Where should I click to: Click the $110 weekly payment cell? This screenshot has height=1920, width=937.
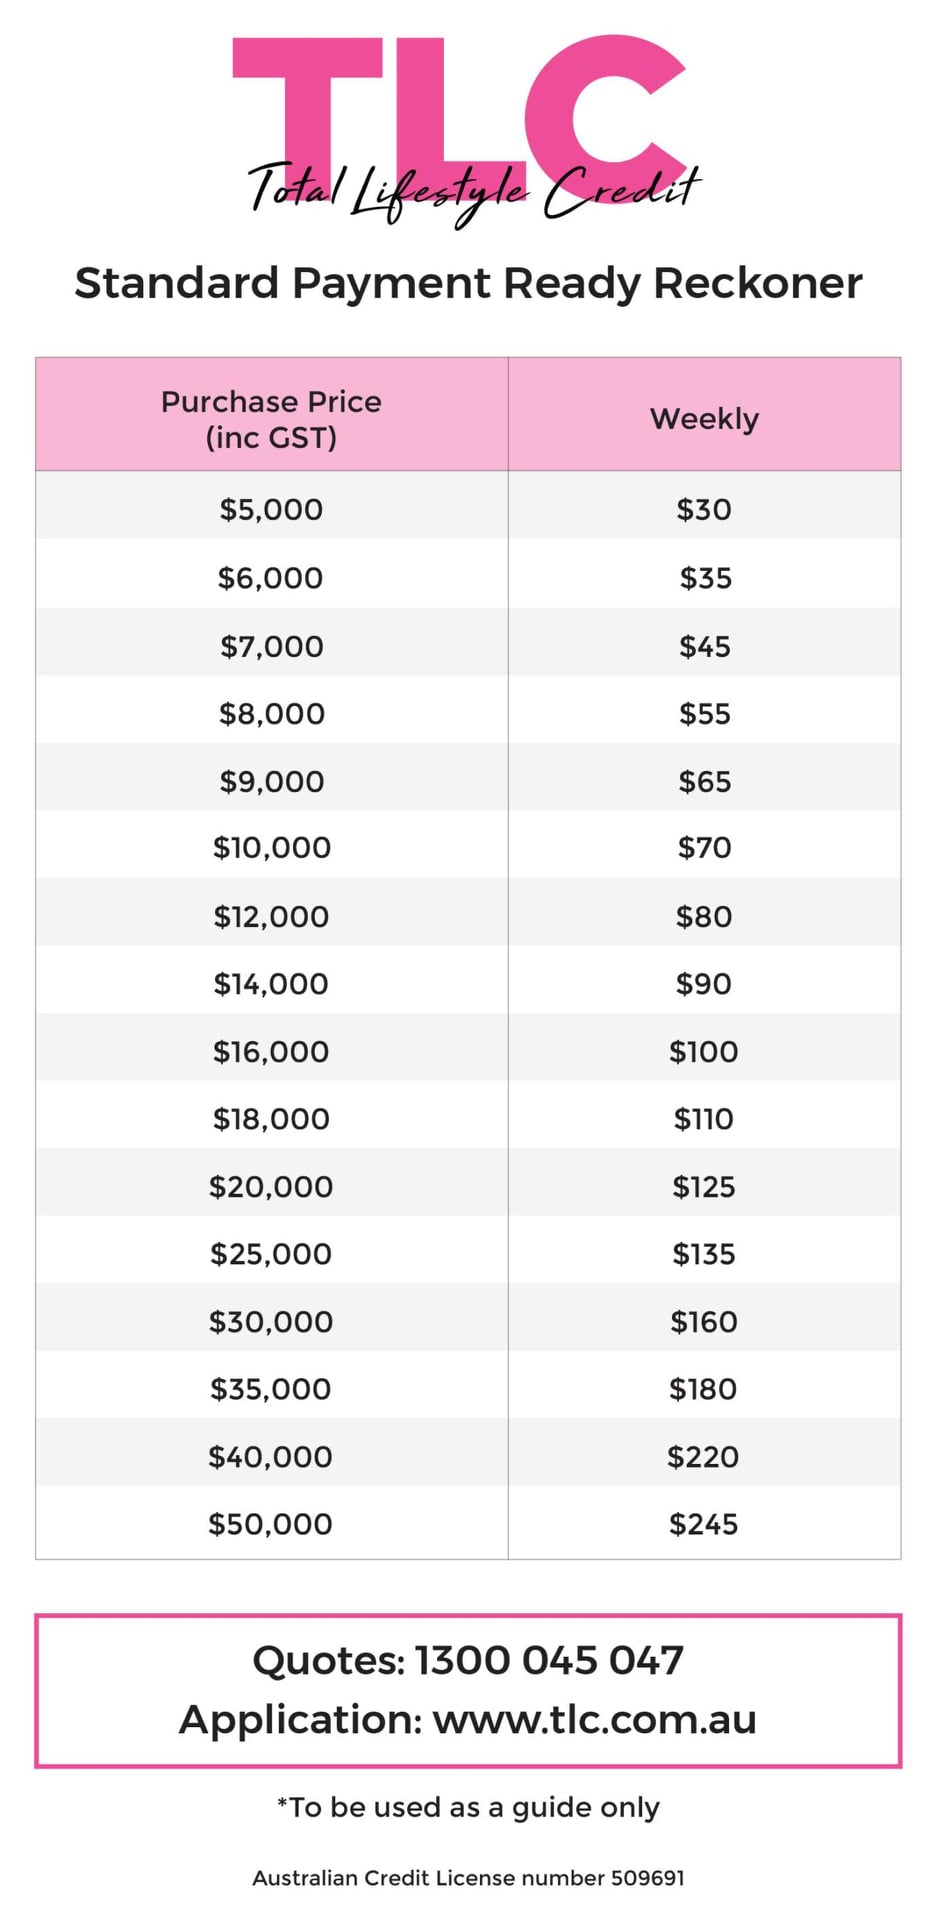[x=704, y=1118]
